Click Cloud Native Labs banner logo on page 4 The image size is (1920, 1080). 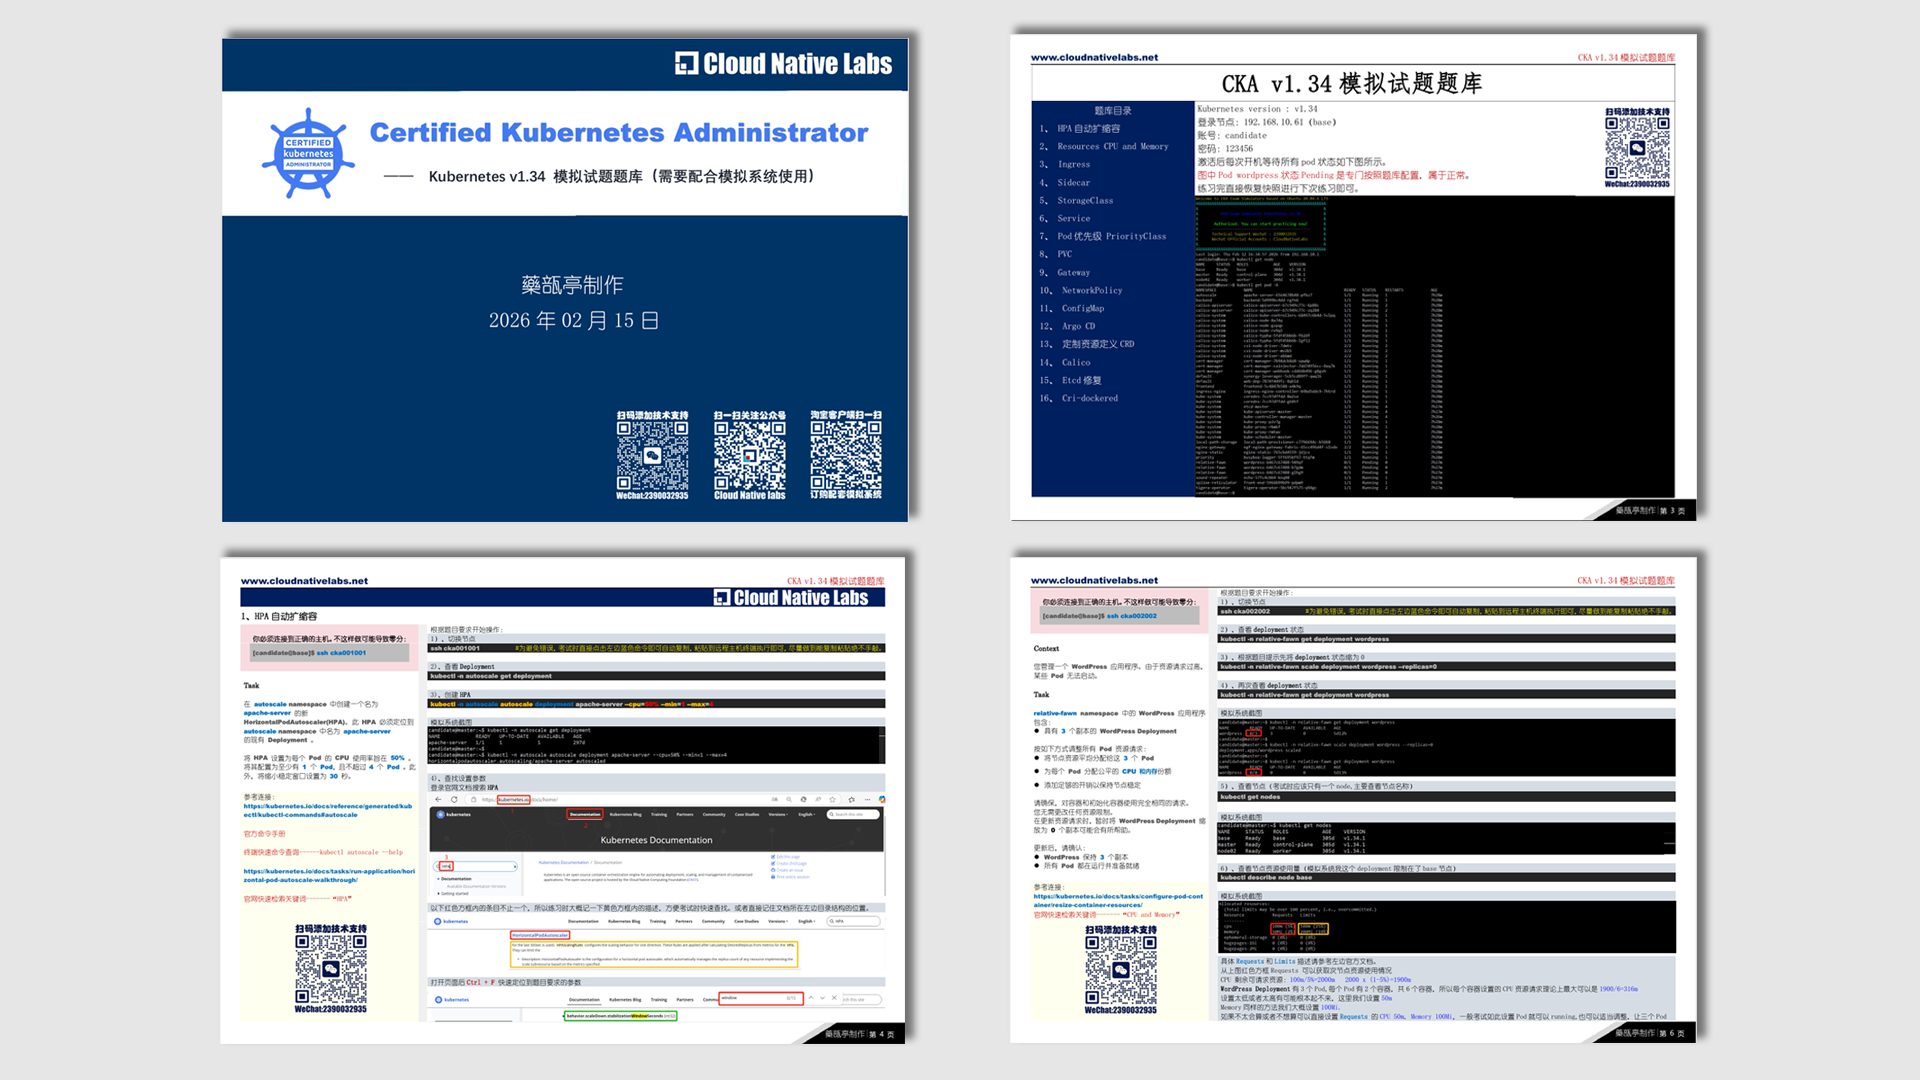[x=791, y=598]
